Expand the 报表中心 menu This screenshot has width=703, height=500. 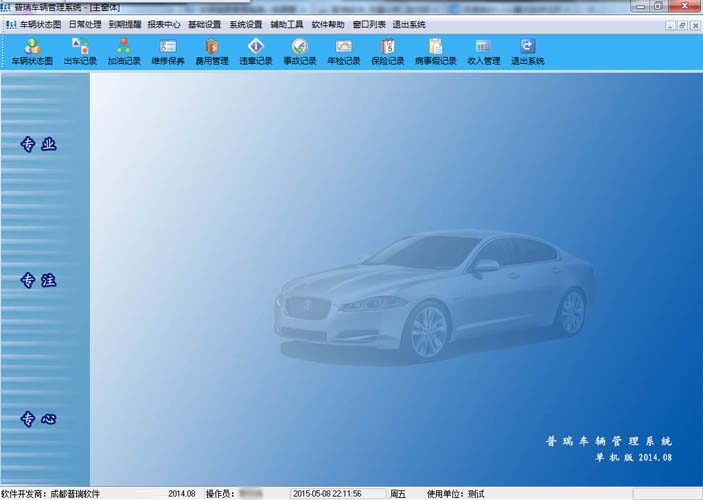164,23
